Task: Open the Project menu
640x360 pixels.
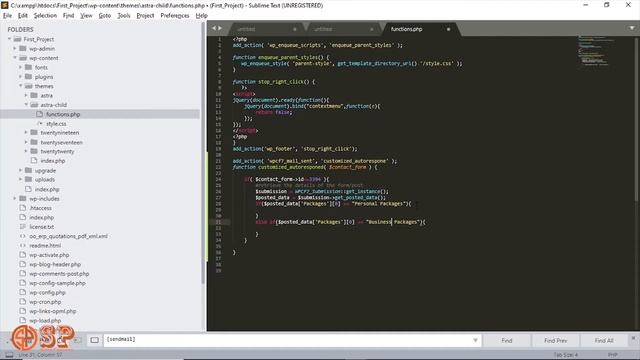Action: [145, 16]
